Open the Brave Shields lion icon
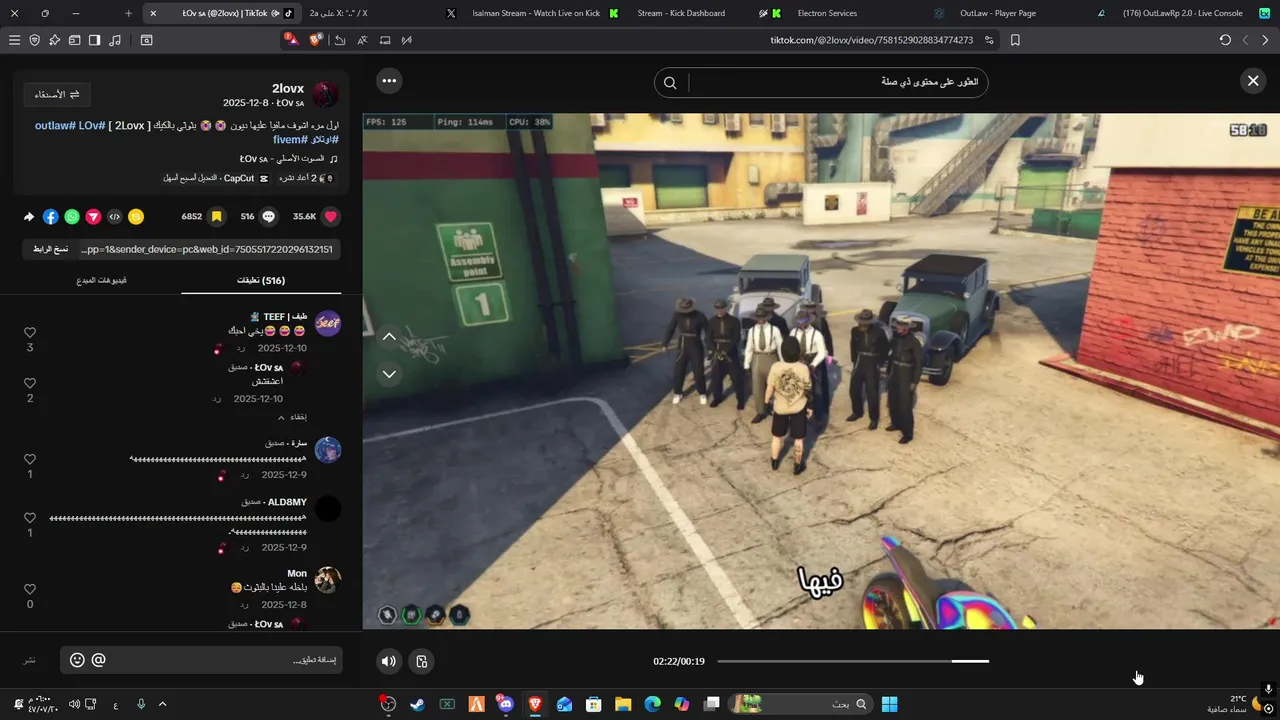The image size is (1280, 720). coord(316,40)
